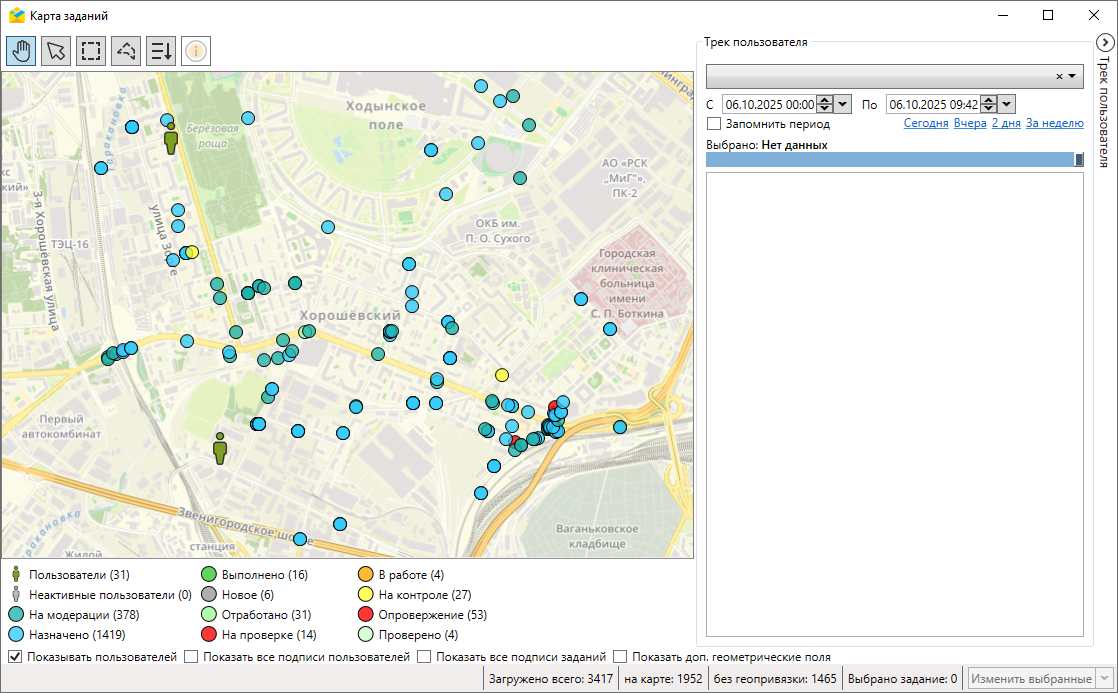Activate the polygon lasso selection tool
This screenshot has width=1118, height=693.
tap(126, 50)
